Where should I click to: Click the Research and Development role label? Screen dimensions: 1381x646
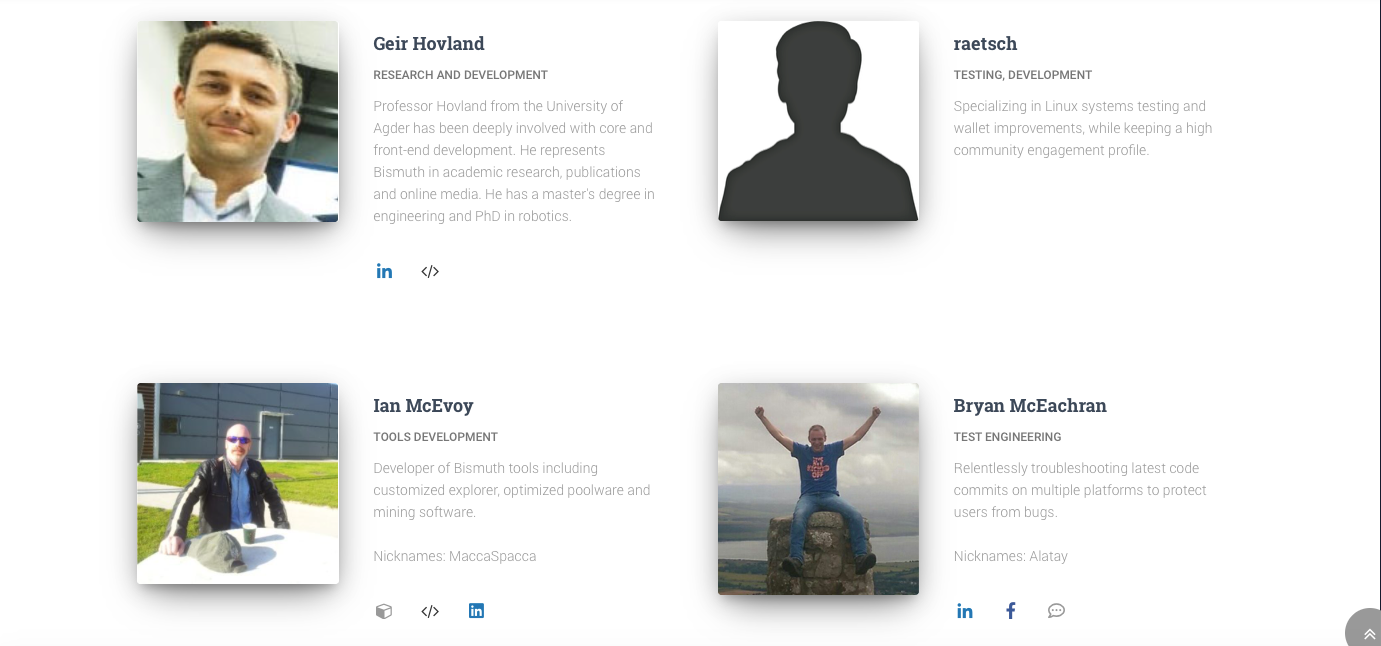coord(460,75)
